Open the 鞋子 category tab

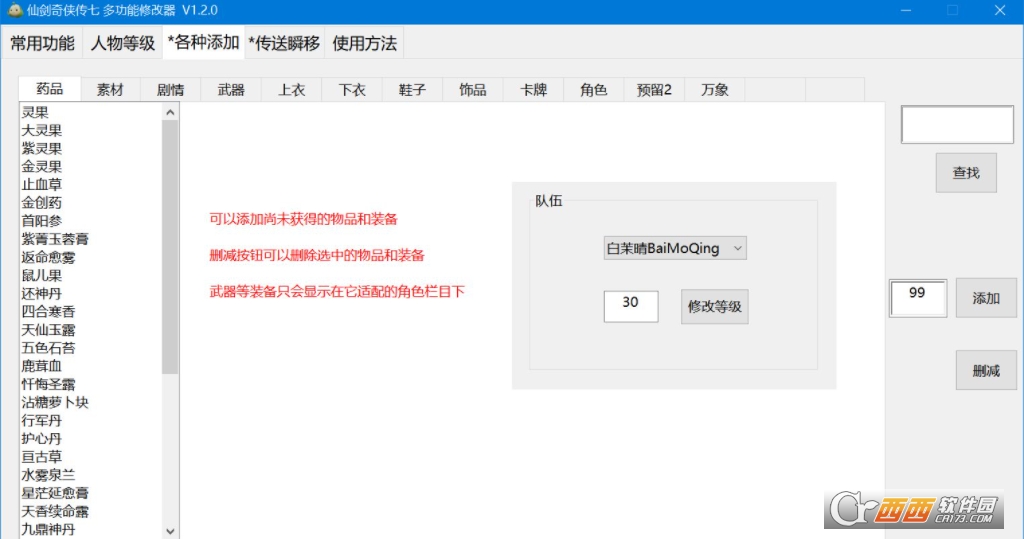[x=412, y=90]
